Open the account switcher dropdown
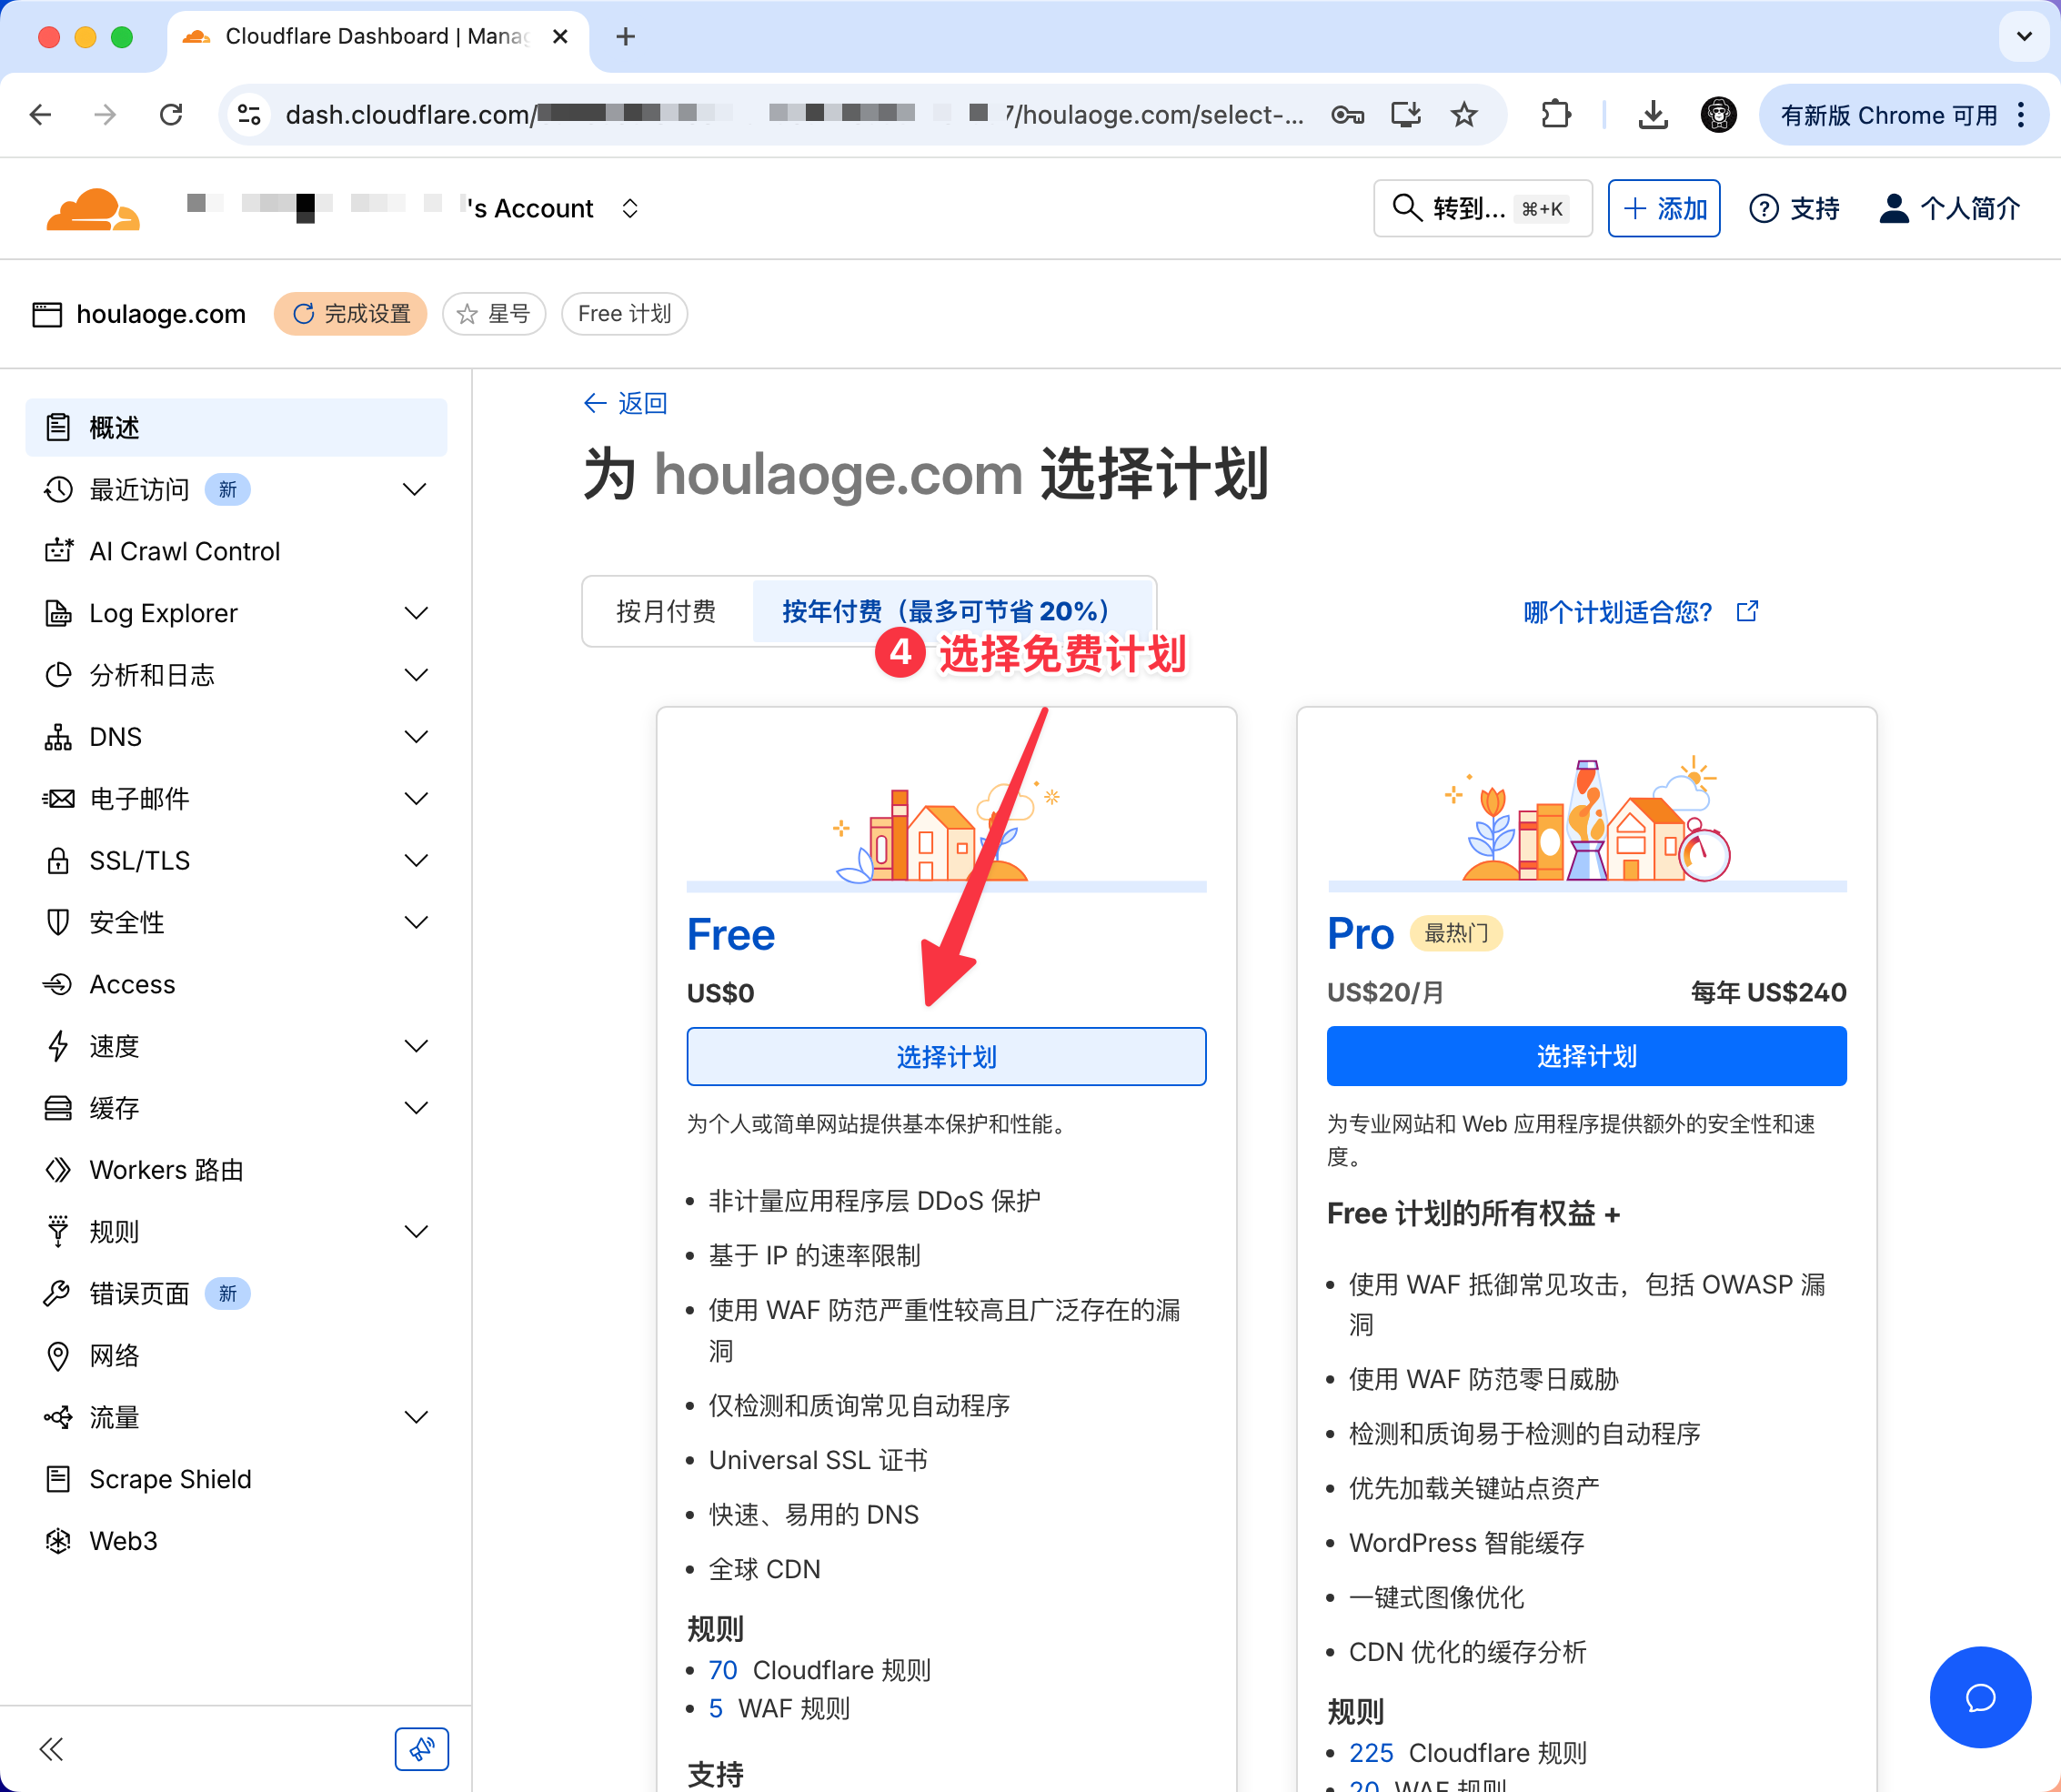2061x1792 pixels. [x=630, y=209]
